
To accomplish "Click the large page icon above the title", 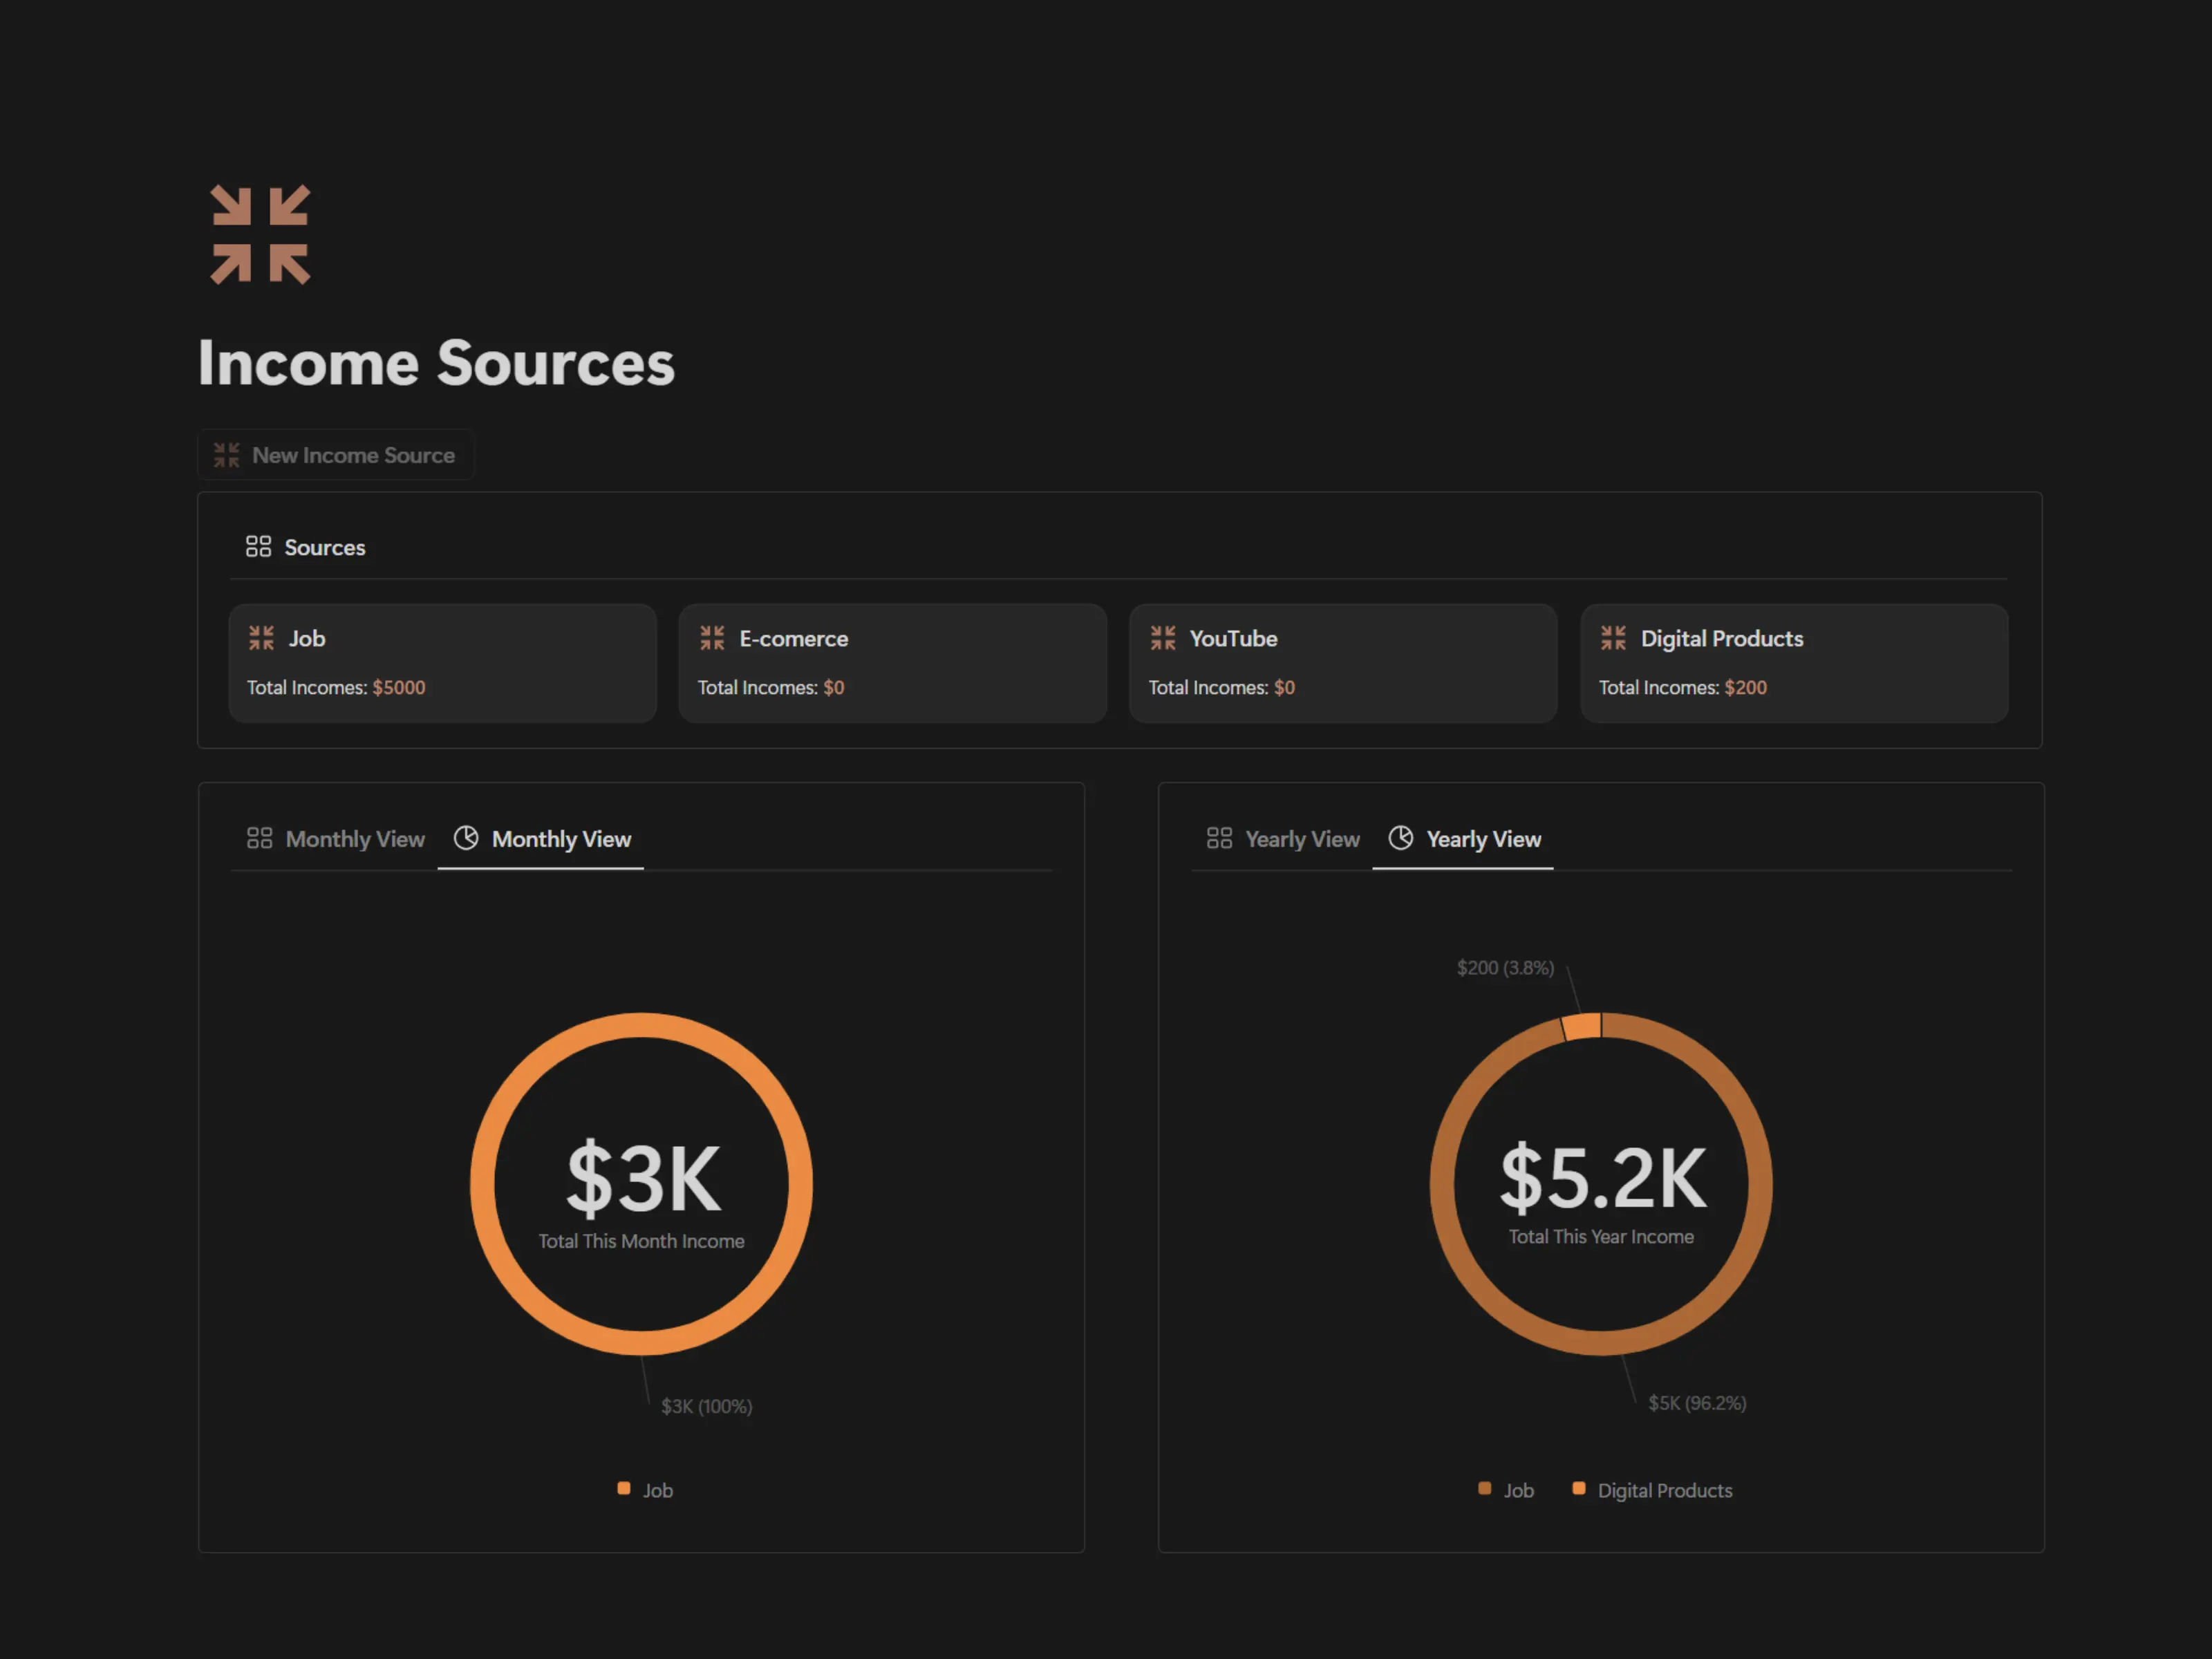I will pos(260,235).
